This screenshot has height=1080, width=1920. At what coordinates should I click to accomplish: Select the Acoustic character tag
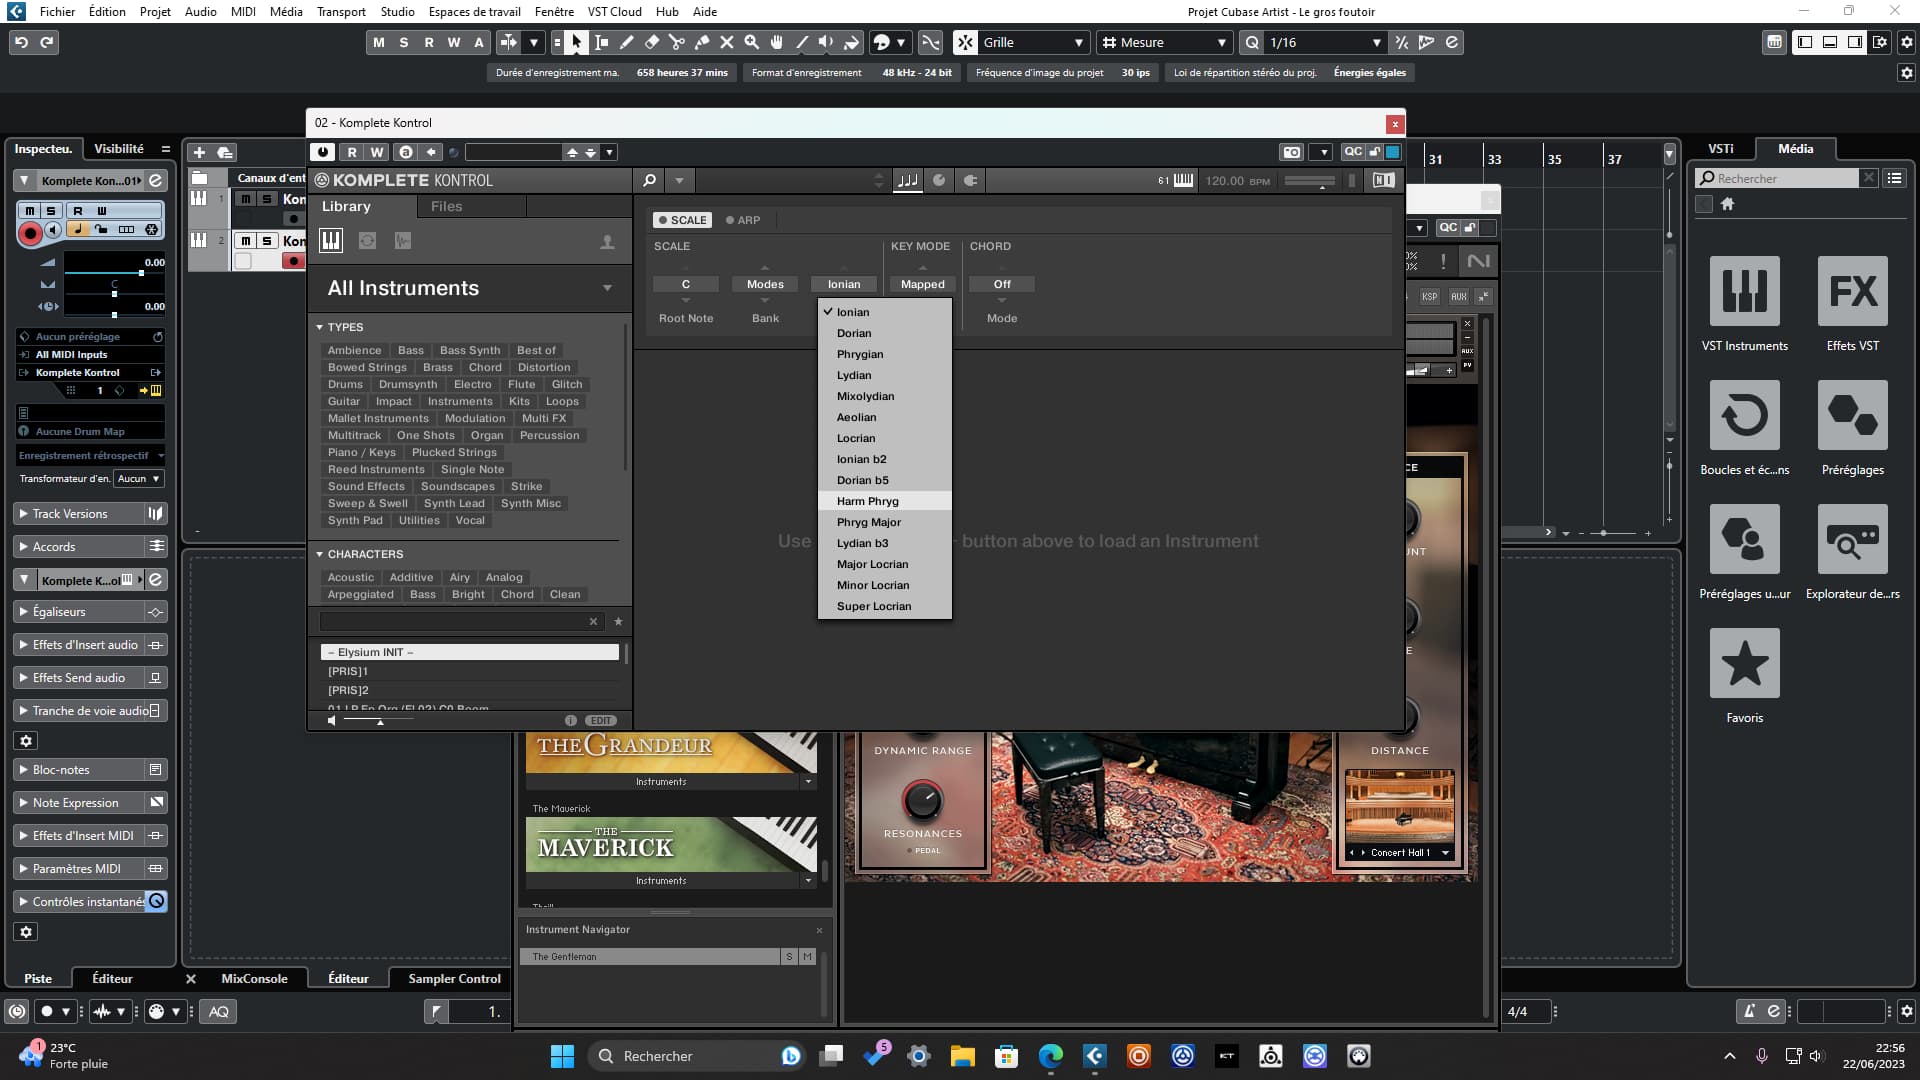click(350, 577)
